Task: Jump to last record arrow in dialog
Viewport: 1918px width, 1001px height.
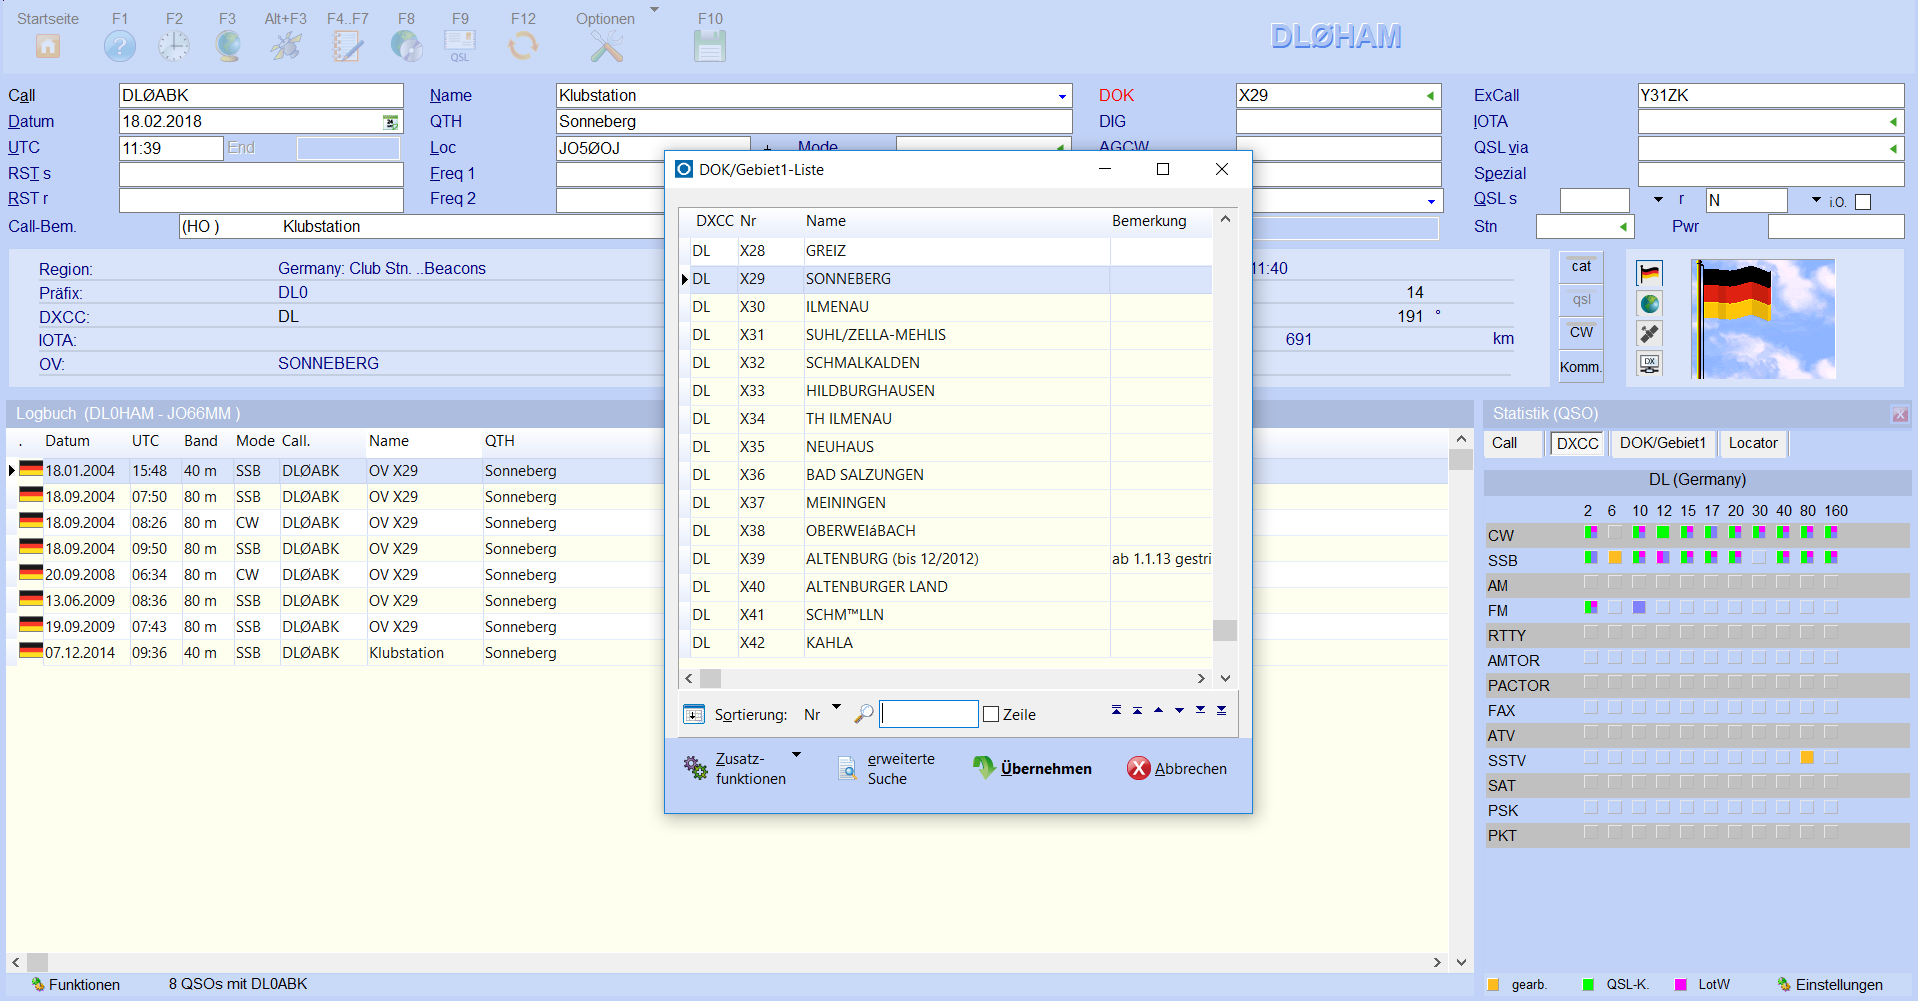Action: [1221, 710]
